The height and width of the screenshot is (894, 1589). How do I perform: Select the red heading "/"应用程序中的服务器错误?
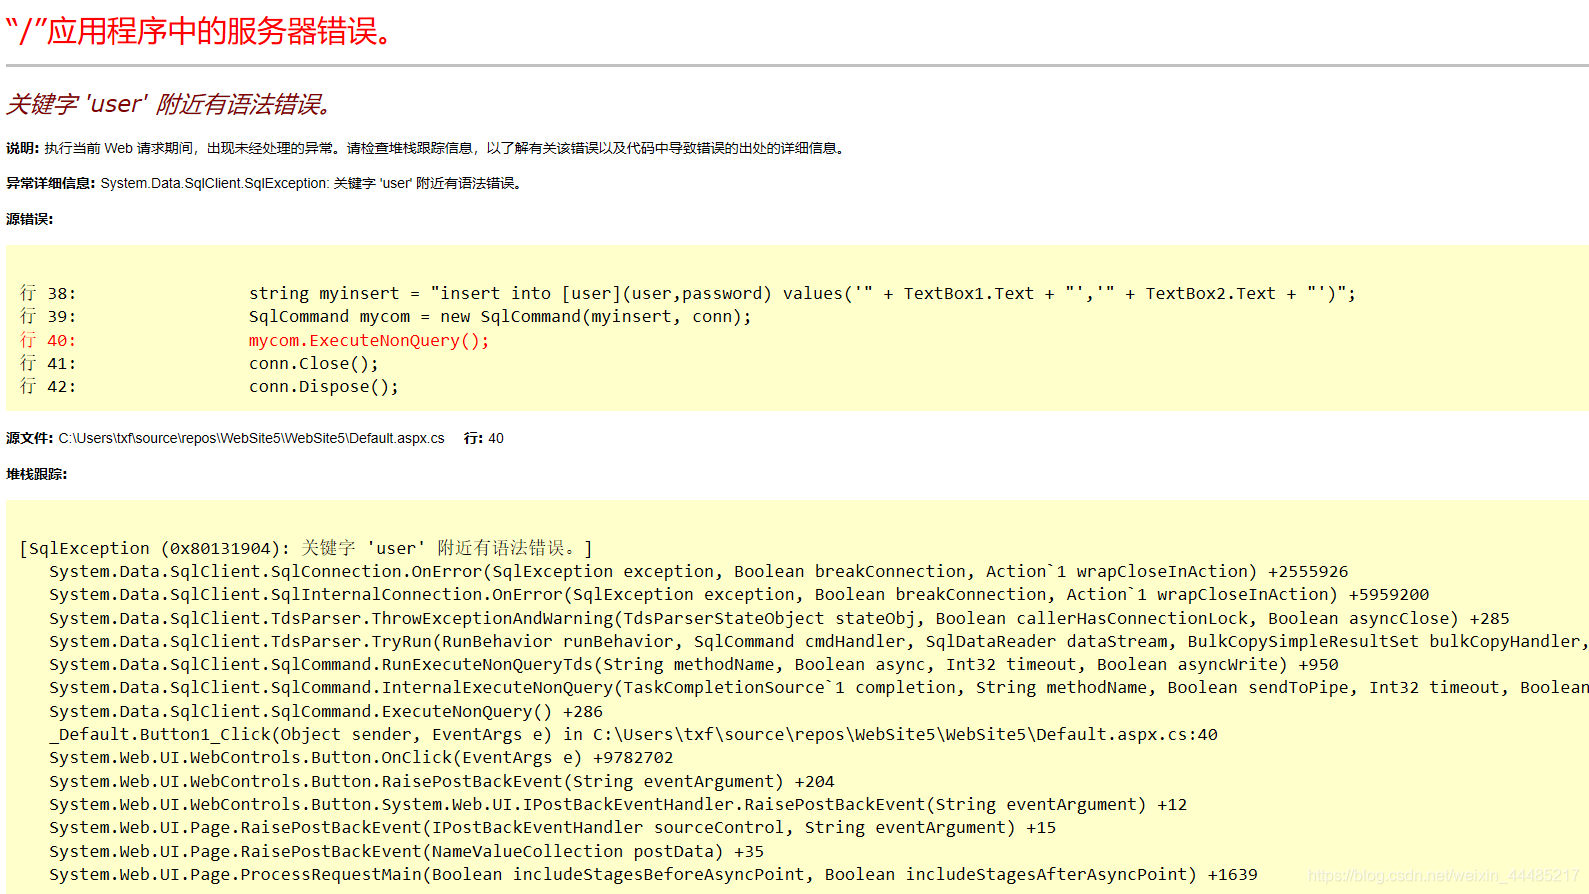coord(198,31)
